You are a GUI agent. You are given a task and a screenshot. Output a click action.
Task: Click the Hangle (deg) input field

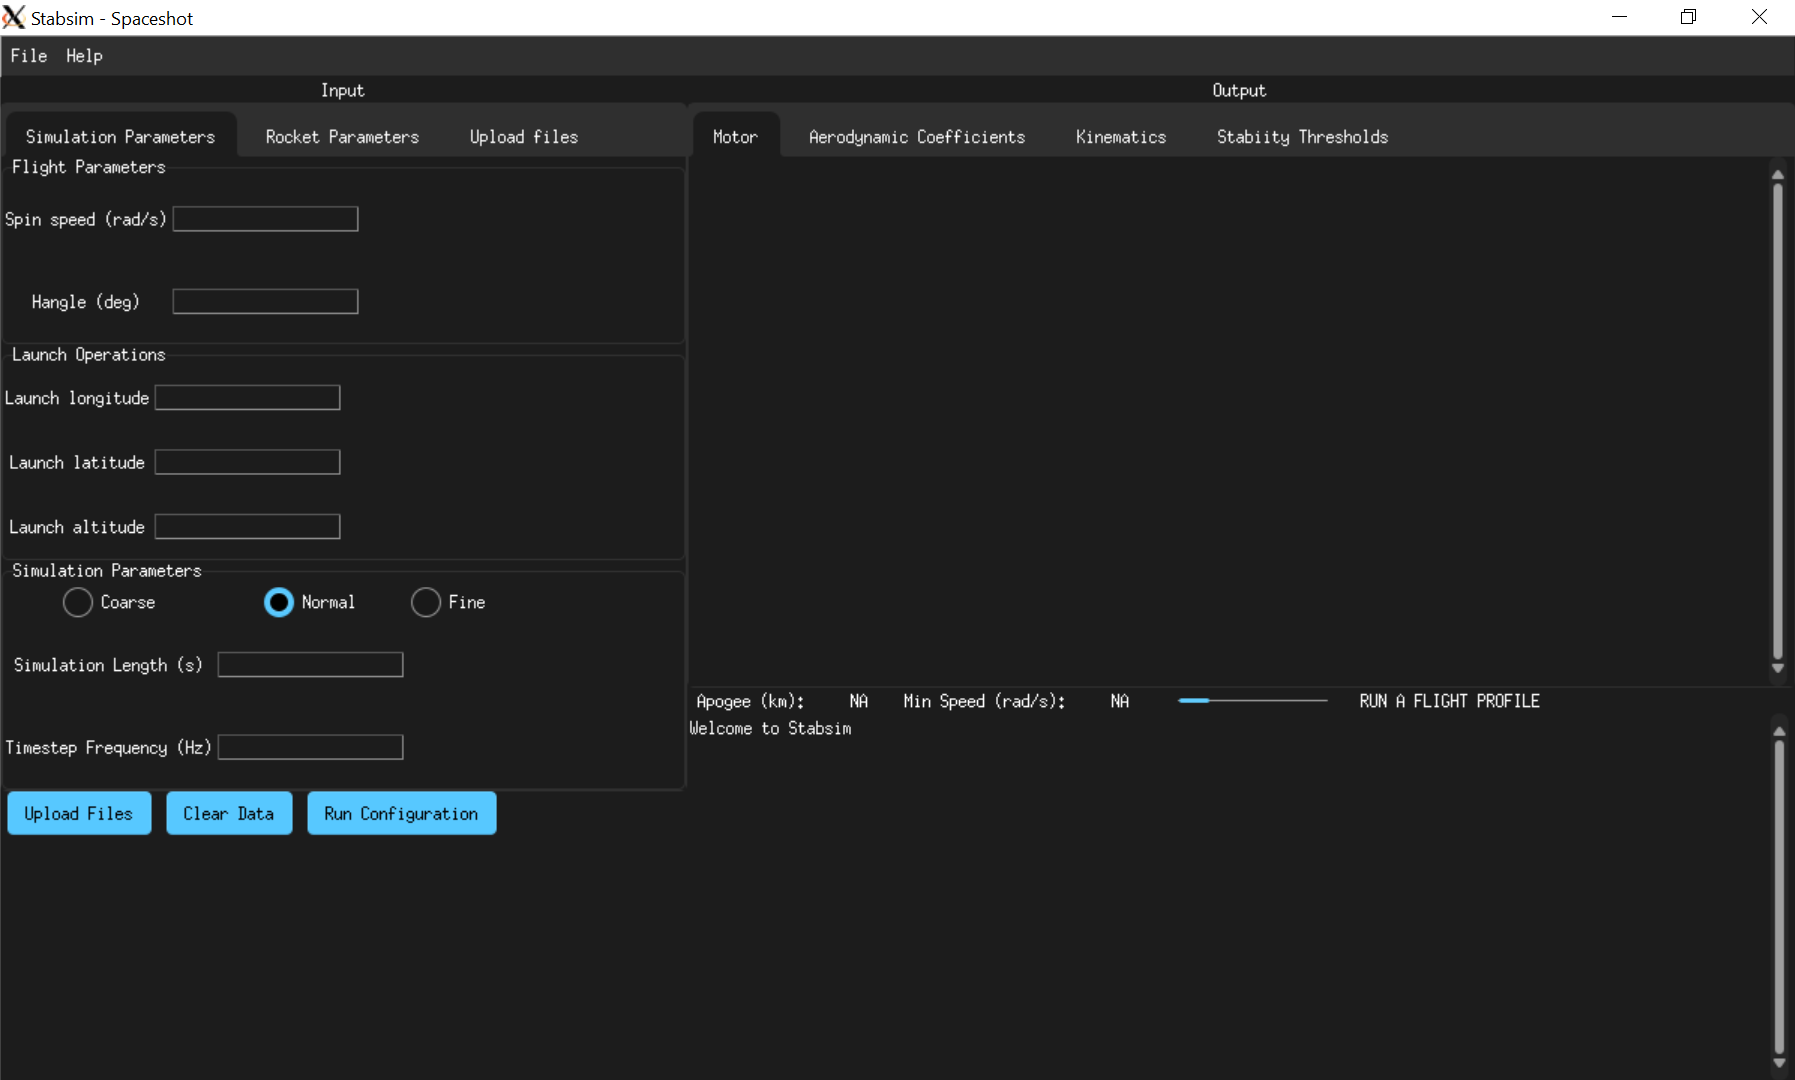pyautogui.click(x=266, y=302)
